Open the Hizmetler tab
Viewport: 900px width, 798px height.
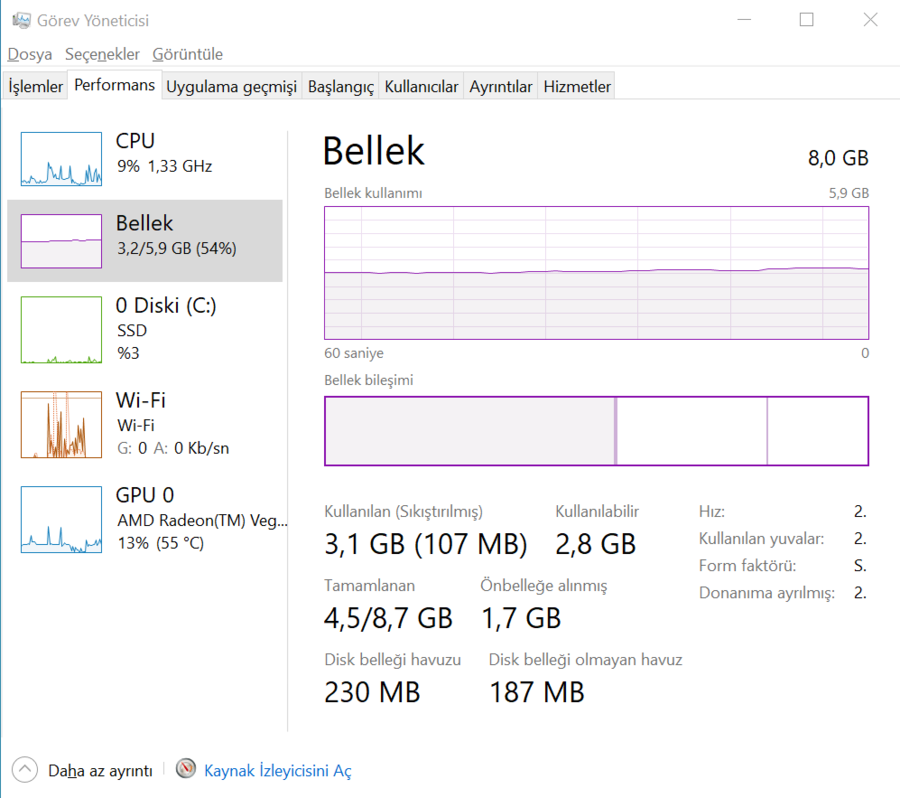[577, 87]
